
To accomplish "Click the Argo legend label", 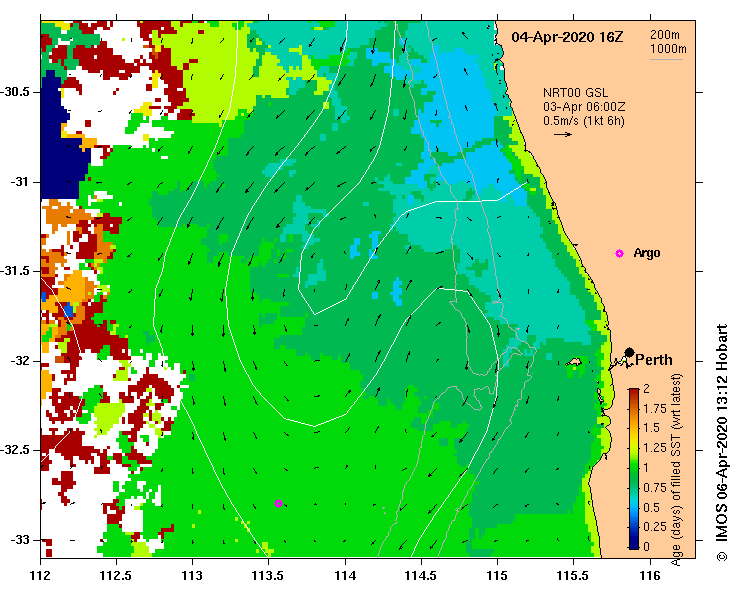I will [647, 253].
